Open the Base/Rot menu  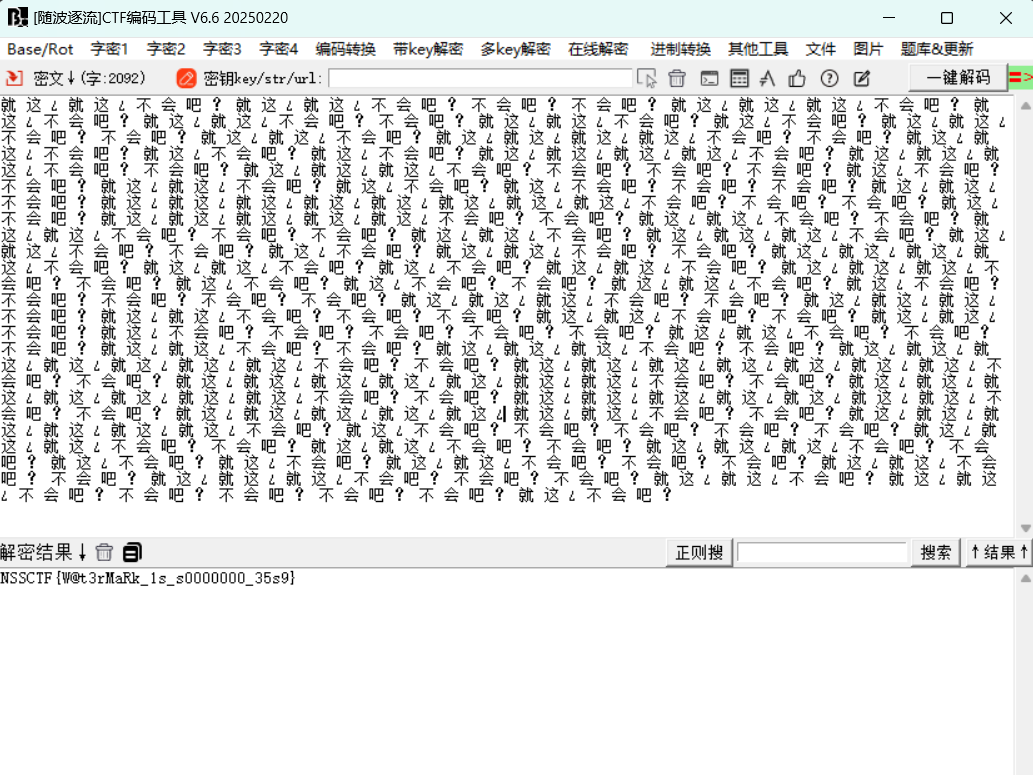(40, 49)
